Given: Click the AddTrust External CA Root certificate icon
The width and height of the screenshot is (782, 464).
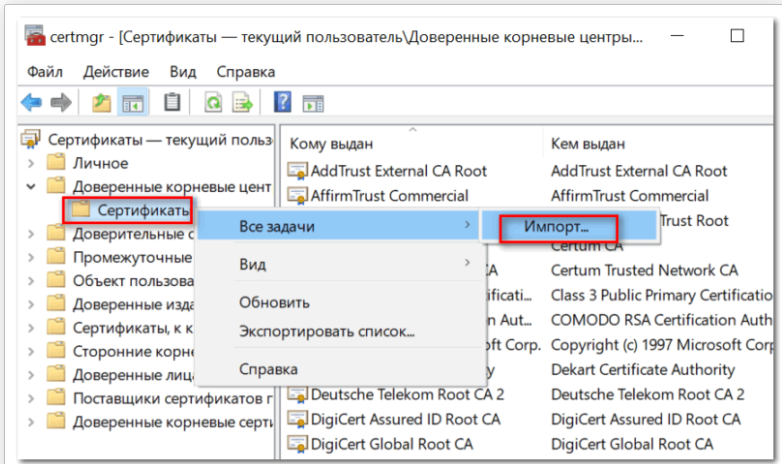Looking at the screenshot, I should click(x=297, y=171).
